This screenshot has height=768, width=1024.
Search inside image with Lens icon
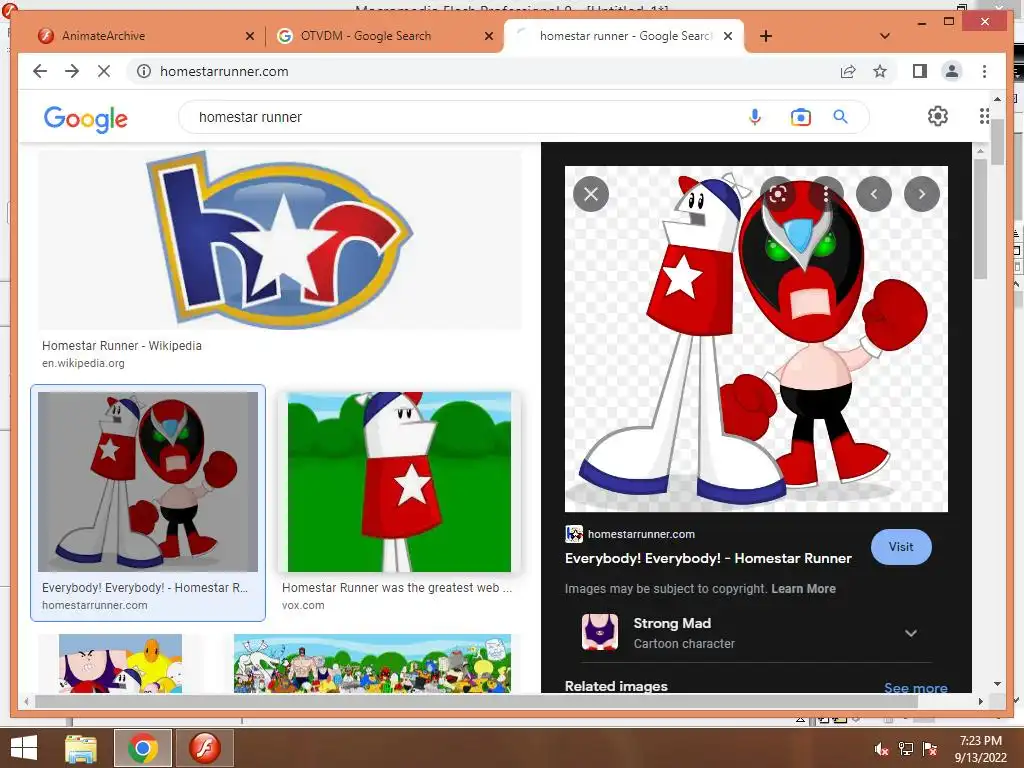[x=778, y=194]
